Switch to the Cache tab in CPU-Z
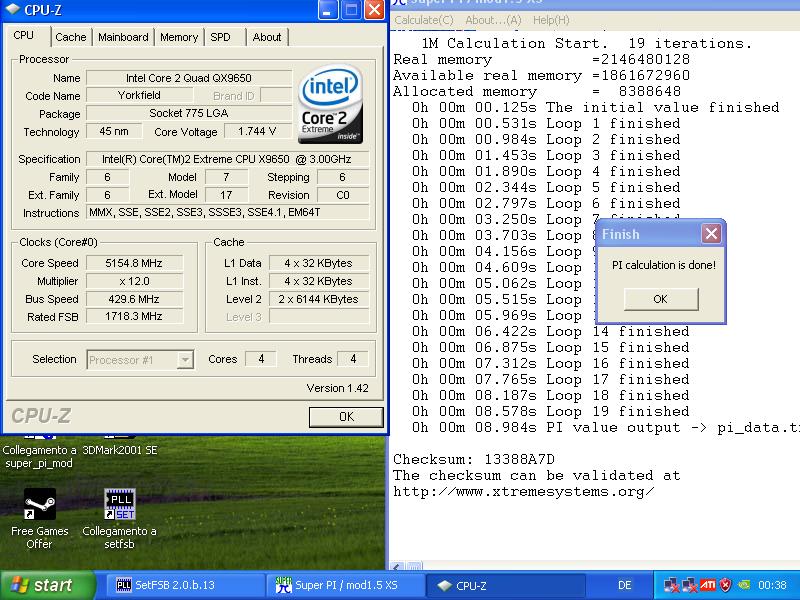Viewport: 800px width, 600px height. (x=70, y=37)
